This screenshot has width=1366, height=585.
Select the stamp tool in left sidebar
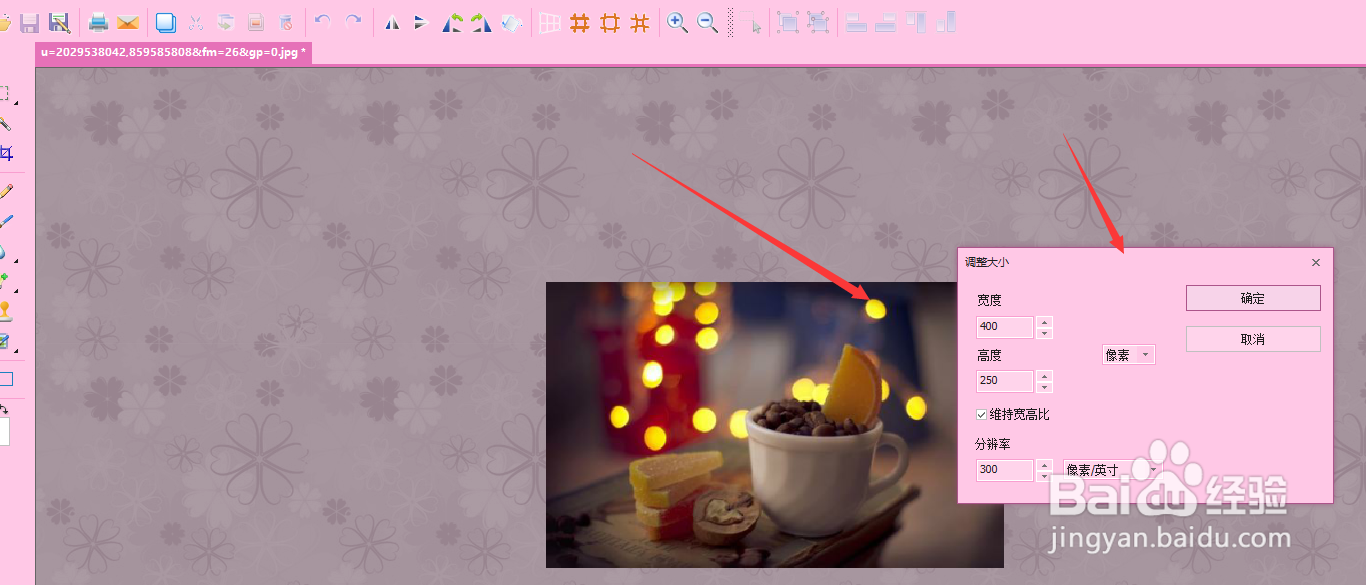click(x=5, y=310)
